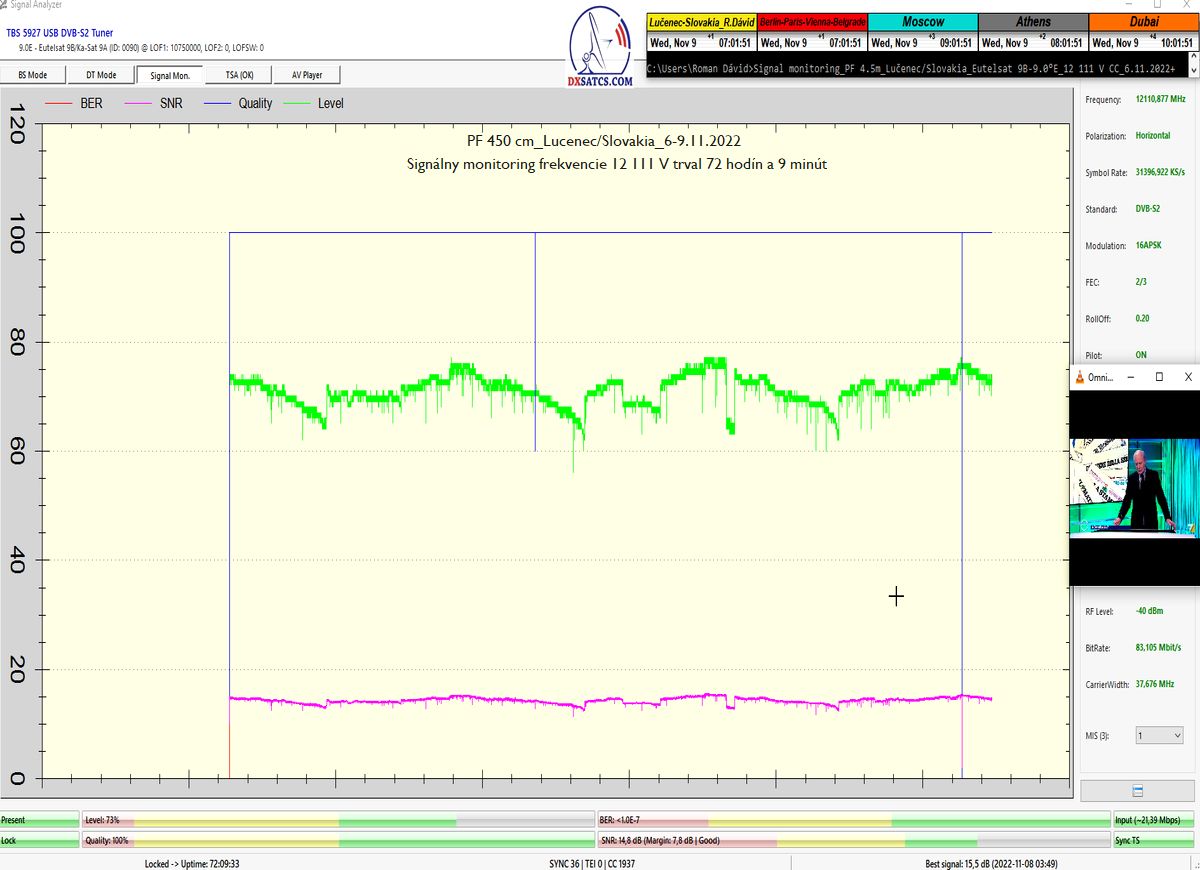
Task: Click the SNR margin indicator bar
Action: [852, 841]
